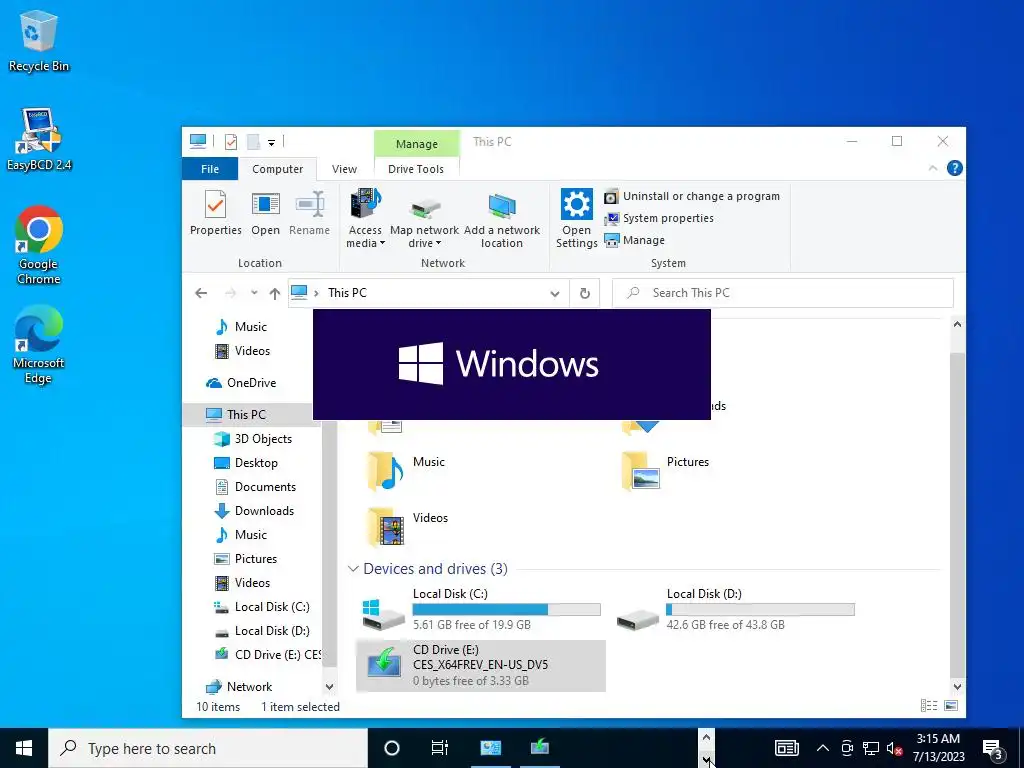Switch to the View ribbon tab
Viewport: 1024px width, 768px height.
[x=344, y=169]
